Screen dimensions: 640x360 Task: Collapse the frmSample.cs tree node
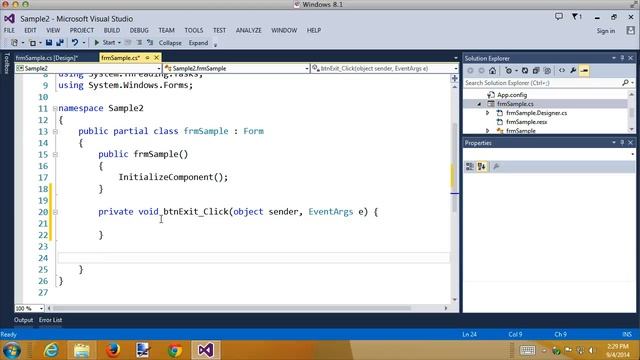point(479,104)
